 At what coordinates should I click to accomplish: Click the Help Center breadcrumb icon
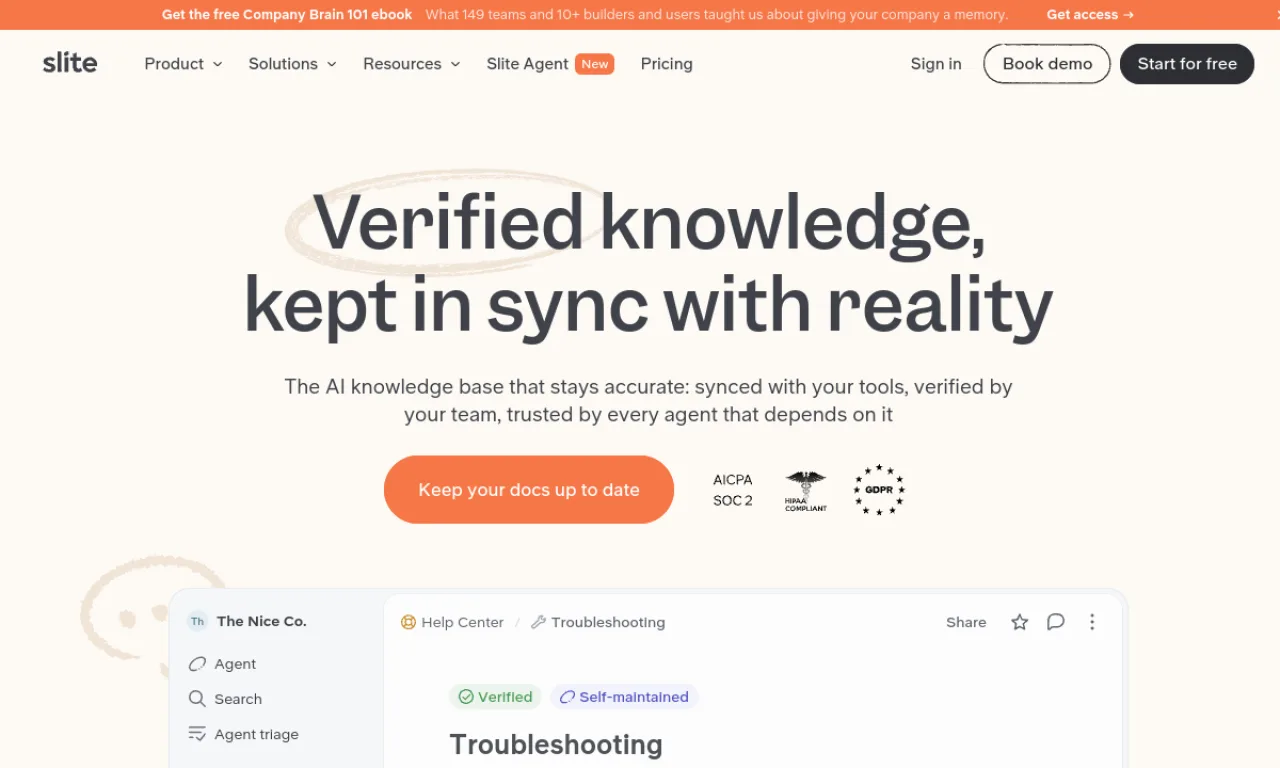point(408,622)
